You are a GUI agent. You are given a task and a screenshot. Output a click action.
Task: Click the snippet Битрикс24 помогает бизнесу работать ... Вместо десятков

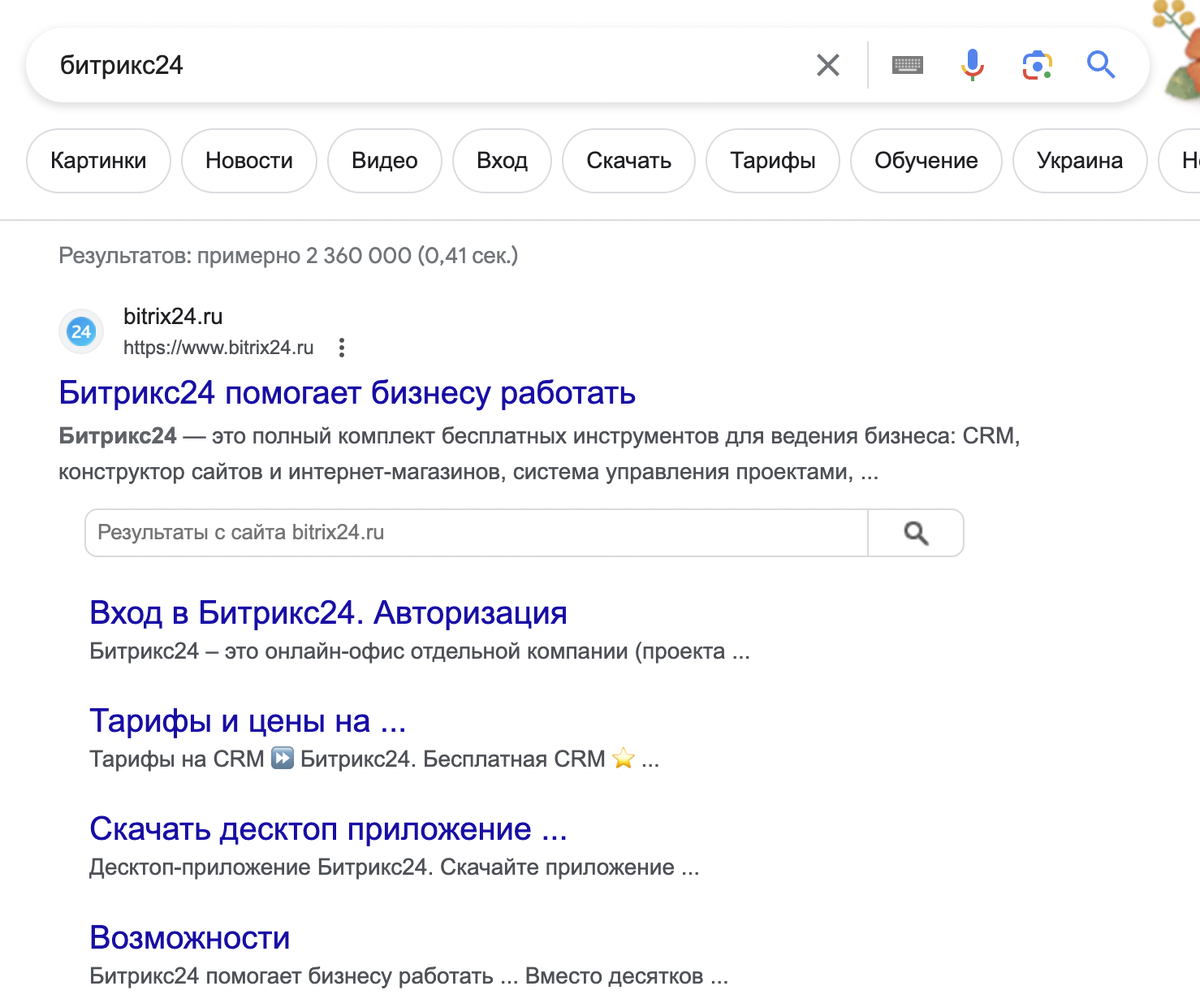point(408,976)
